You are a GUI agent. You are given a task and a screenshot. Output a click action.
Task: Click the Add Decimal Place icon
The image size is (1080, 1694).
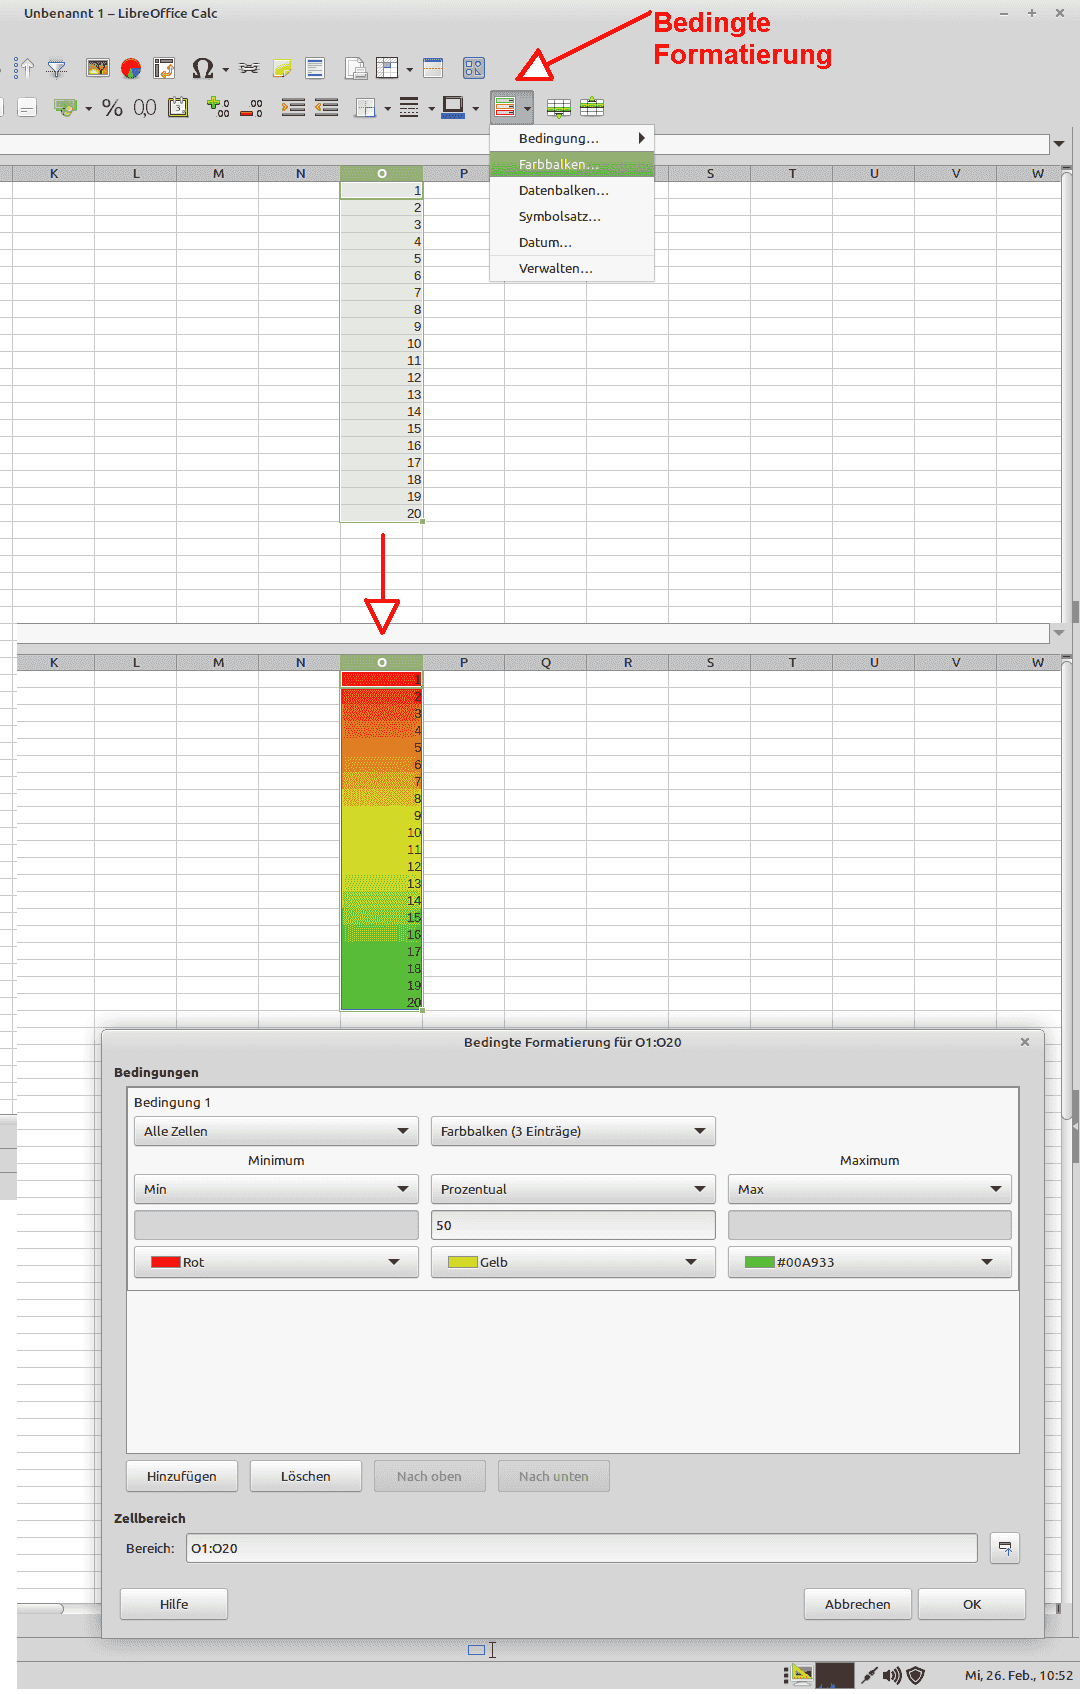click(217, 108)
